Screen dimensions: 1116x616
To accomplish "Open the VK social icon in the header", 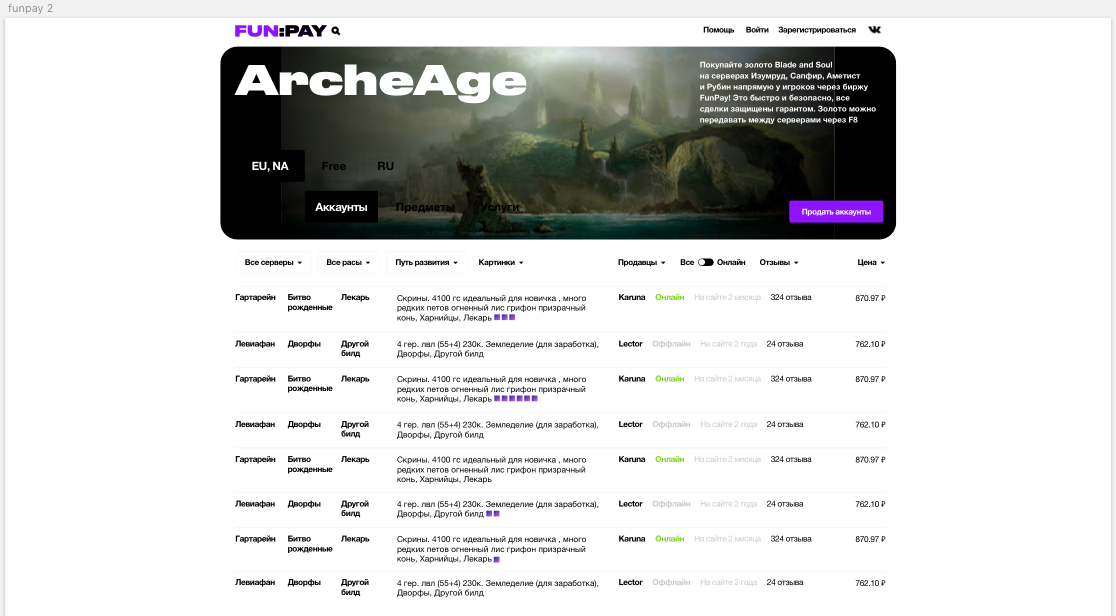I will click(x=875, y=30).
